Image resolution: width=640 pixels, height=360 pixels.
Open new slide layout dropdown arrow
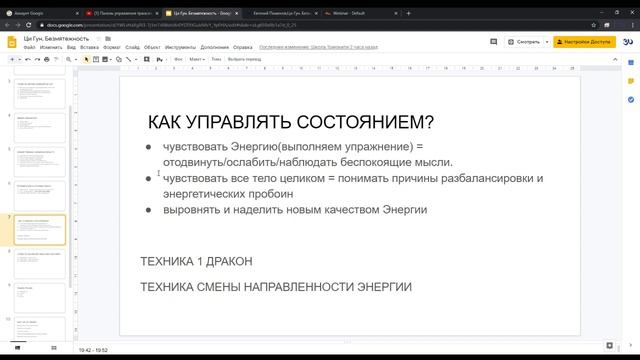pos(19,59)
